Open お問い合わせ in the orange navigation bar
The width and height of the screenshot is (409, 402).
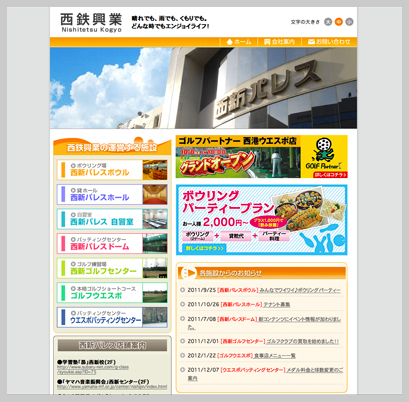329,42
